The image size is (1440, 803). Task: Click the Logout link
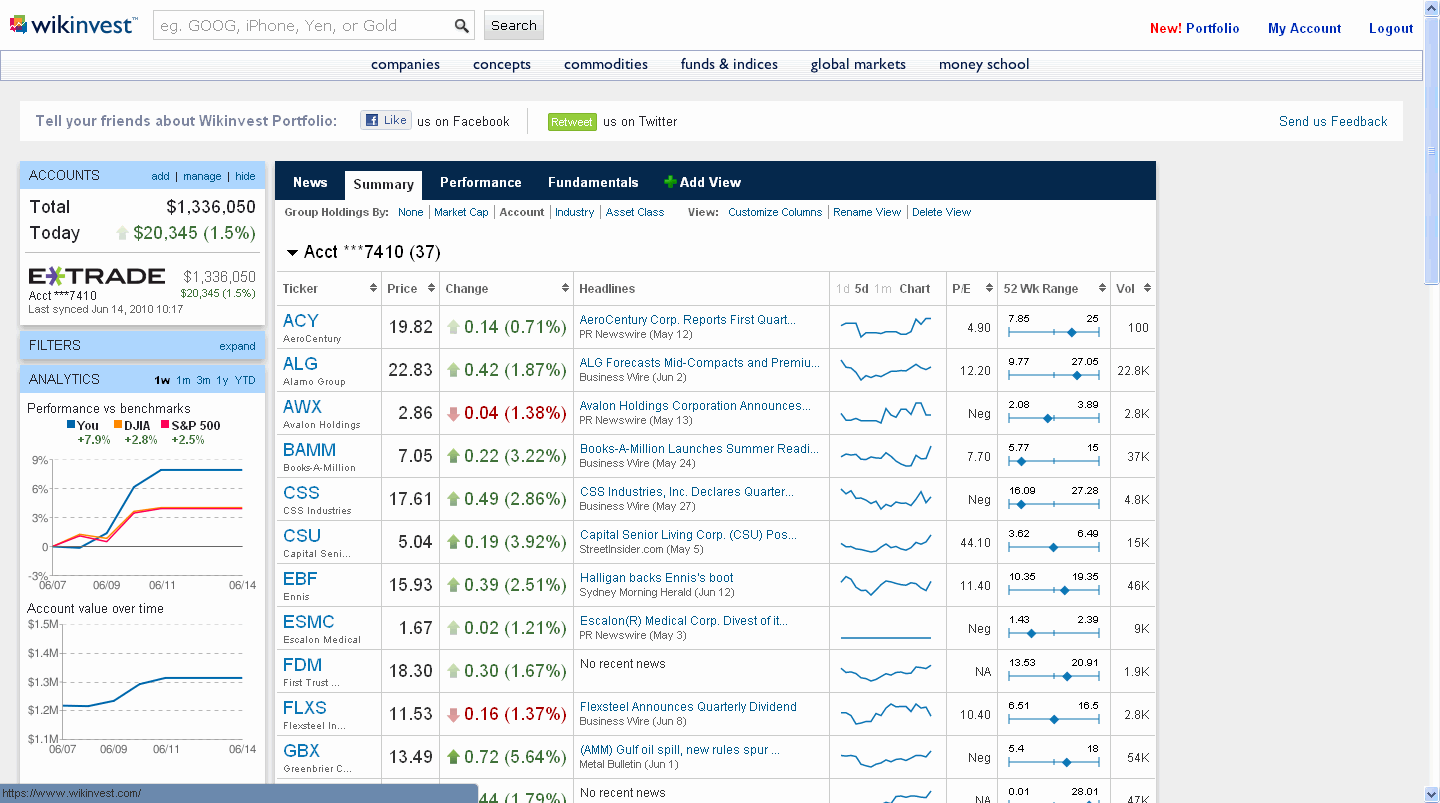pyautogui.click(x=1391, y=28)
